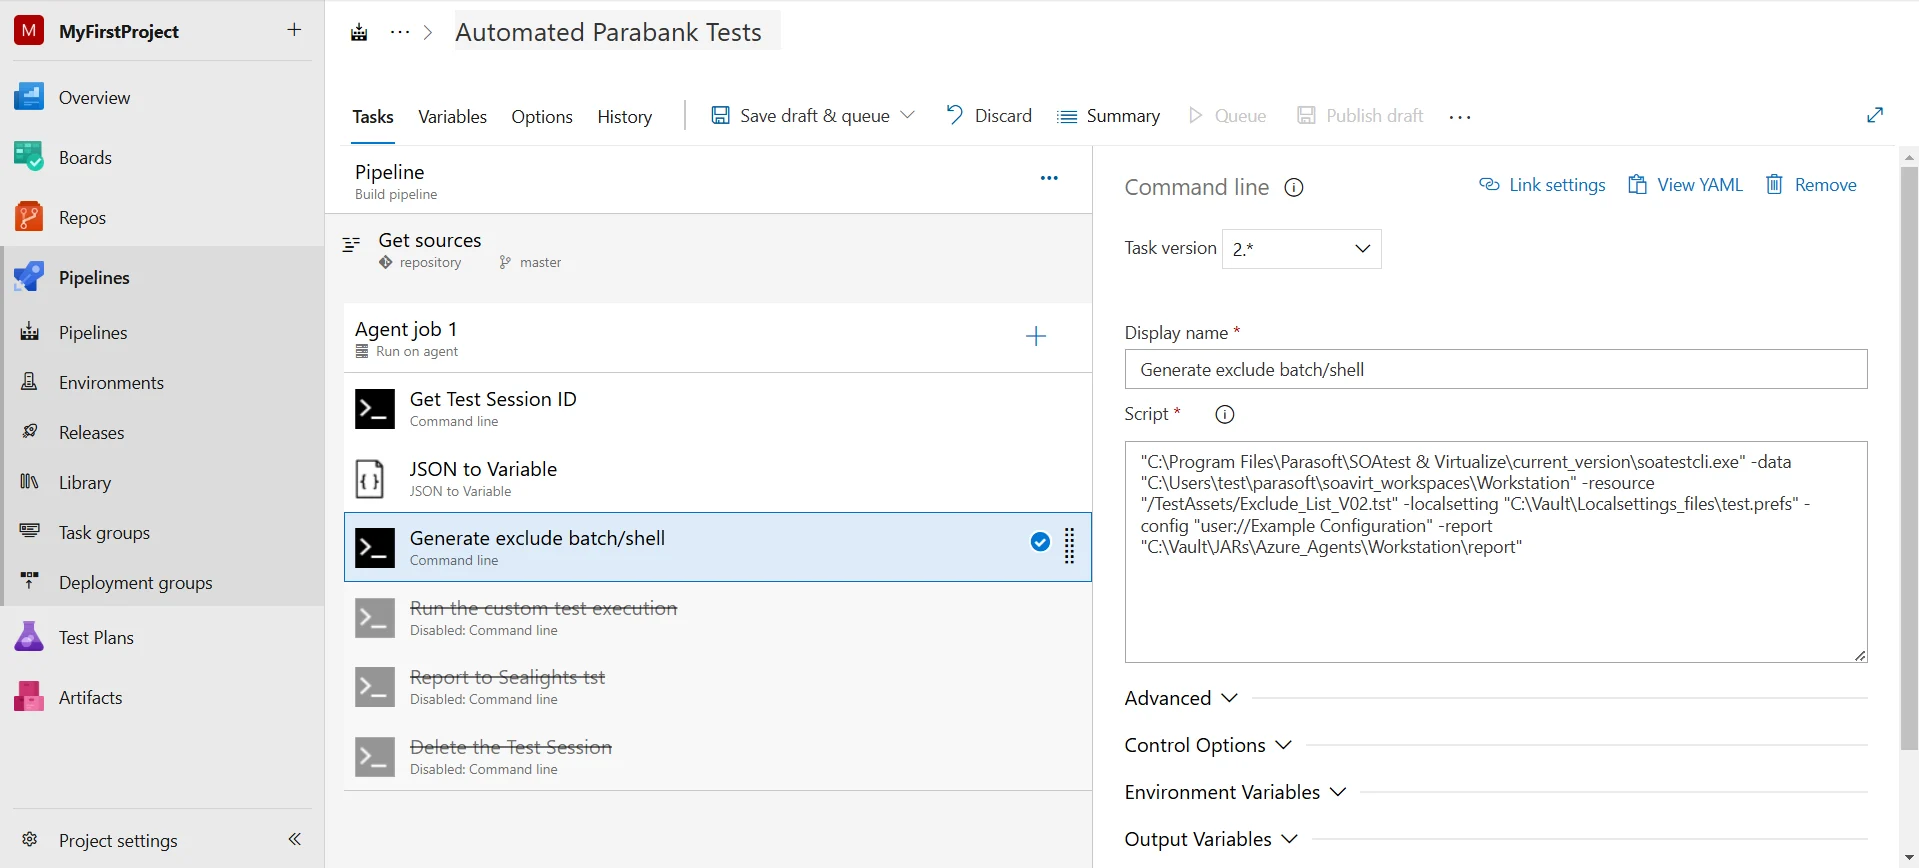The height and width of the screenshot is (868, 1919).
Task: Select disabled Delete the Test Session task
Action: [717, 756]
